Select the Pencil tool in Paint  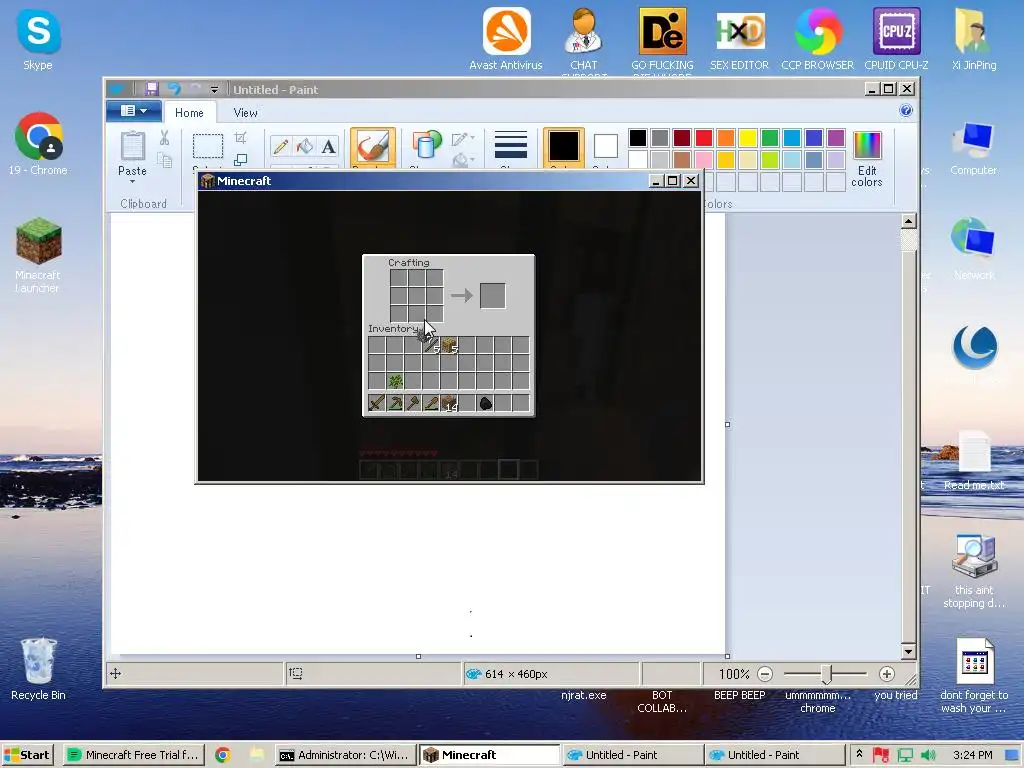[281, 146]
